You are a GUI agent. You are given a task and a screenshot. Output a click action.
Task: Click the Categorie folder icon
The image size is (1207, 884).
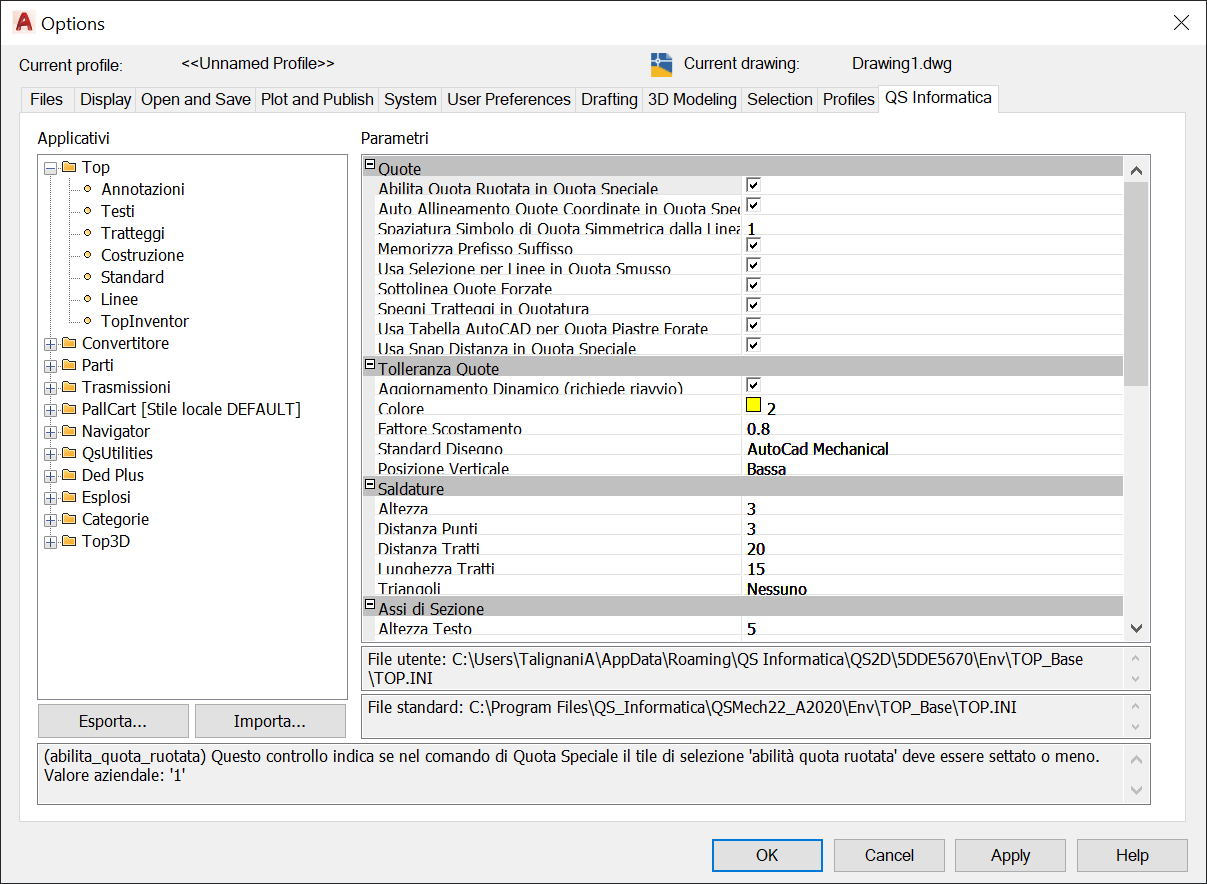(x=69, y=519)
